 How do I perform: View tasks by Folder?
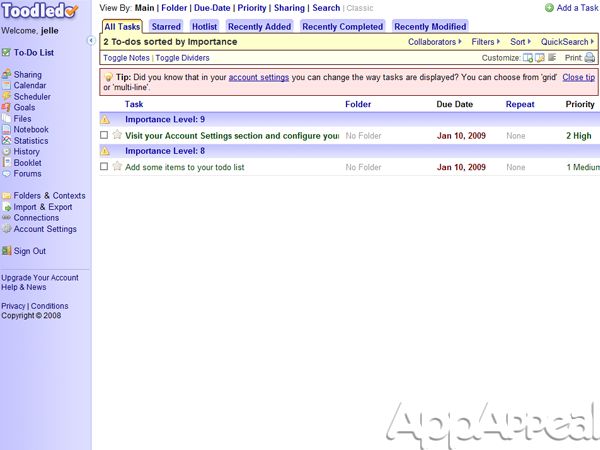coord(174,8)
